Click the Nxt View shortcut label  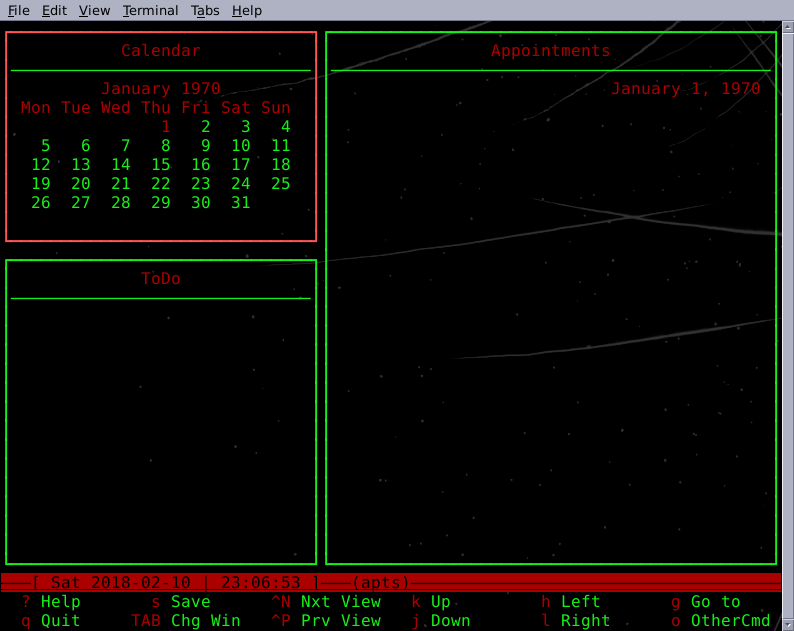tap(340, 602)
